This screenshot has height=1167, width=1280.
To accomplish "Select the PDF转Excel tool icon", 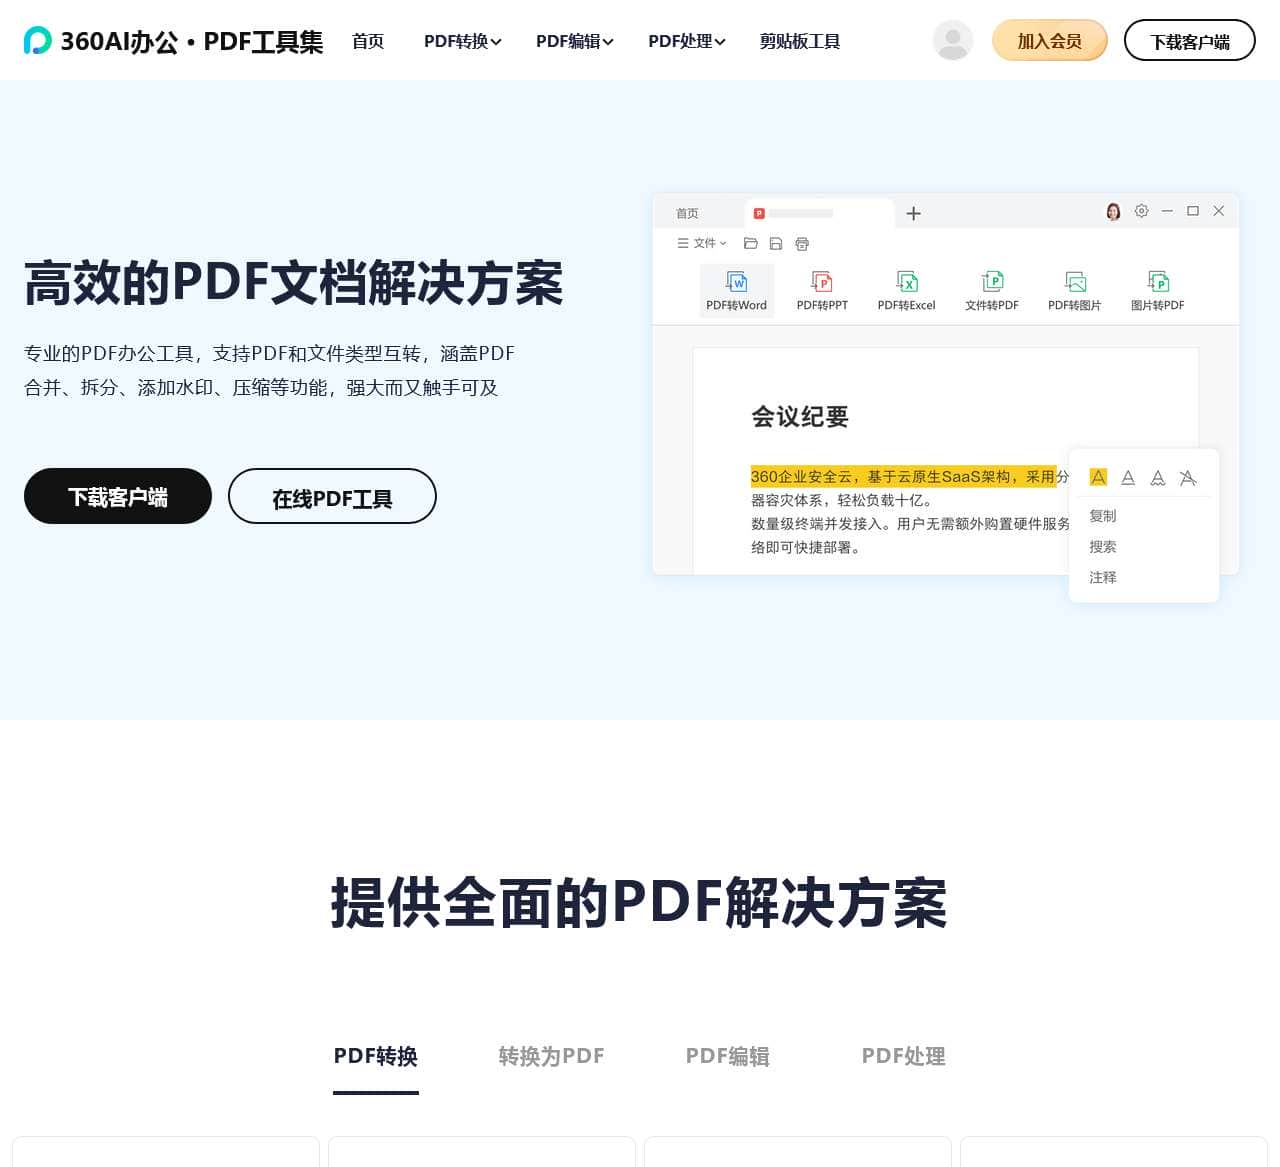I will click(x=907, y=283).
